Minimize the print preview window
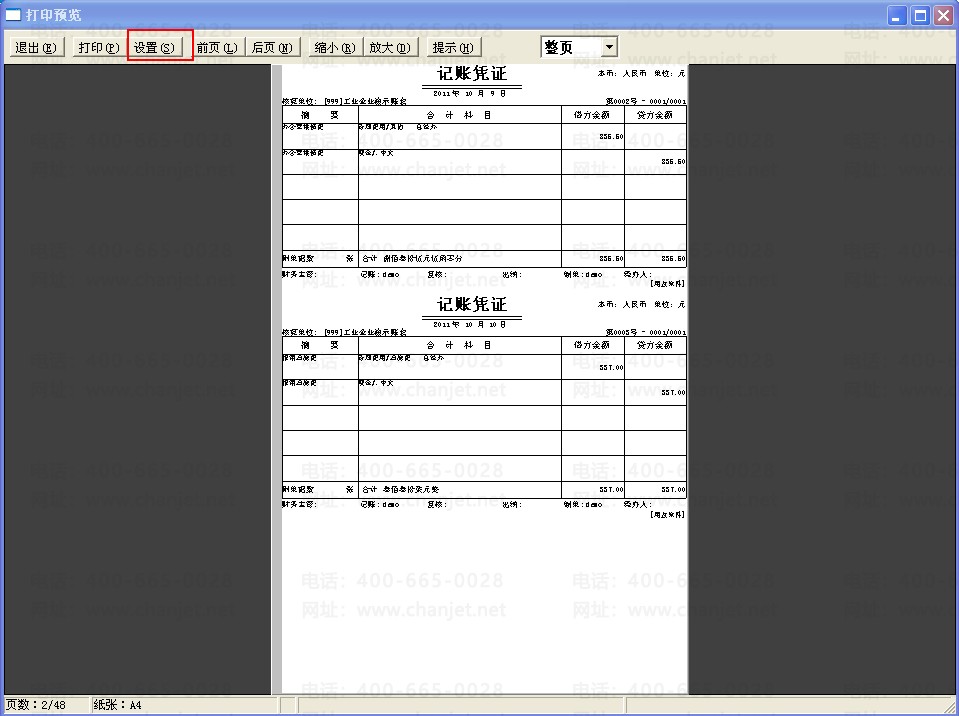 pos(897,15)
